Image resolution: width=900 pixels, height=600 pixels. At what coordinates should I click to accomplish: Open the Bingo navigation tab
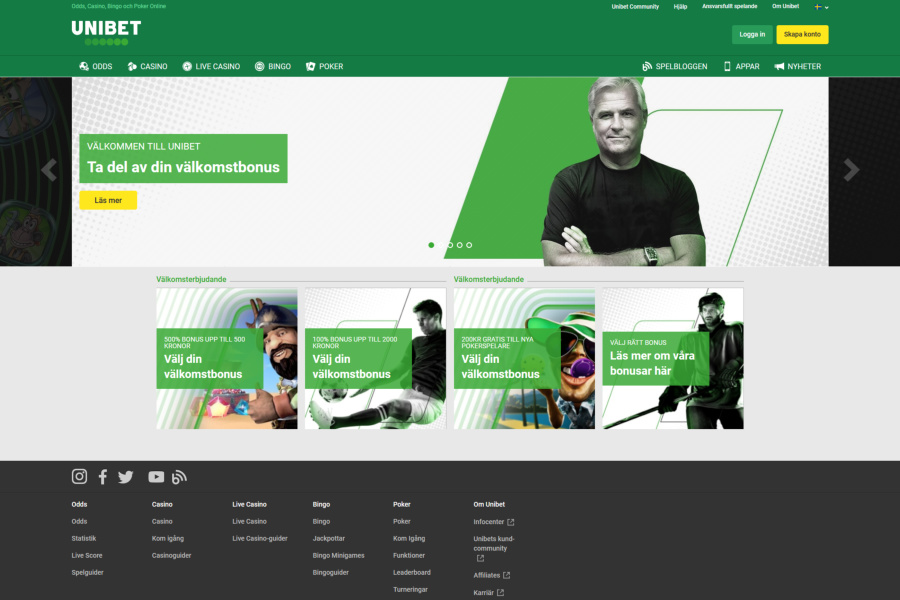pos(273,67)
